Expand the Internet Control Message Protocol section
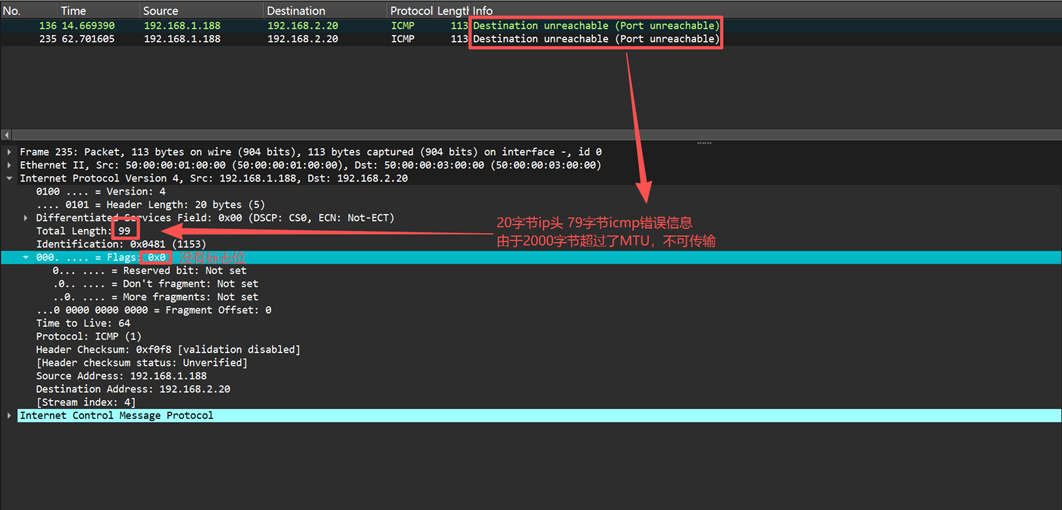The width and height of the screenshot is (1062, 510). click(10, 415)
